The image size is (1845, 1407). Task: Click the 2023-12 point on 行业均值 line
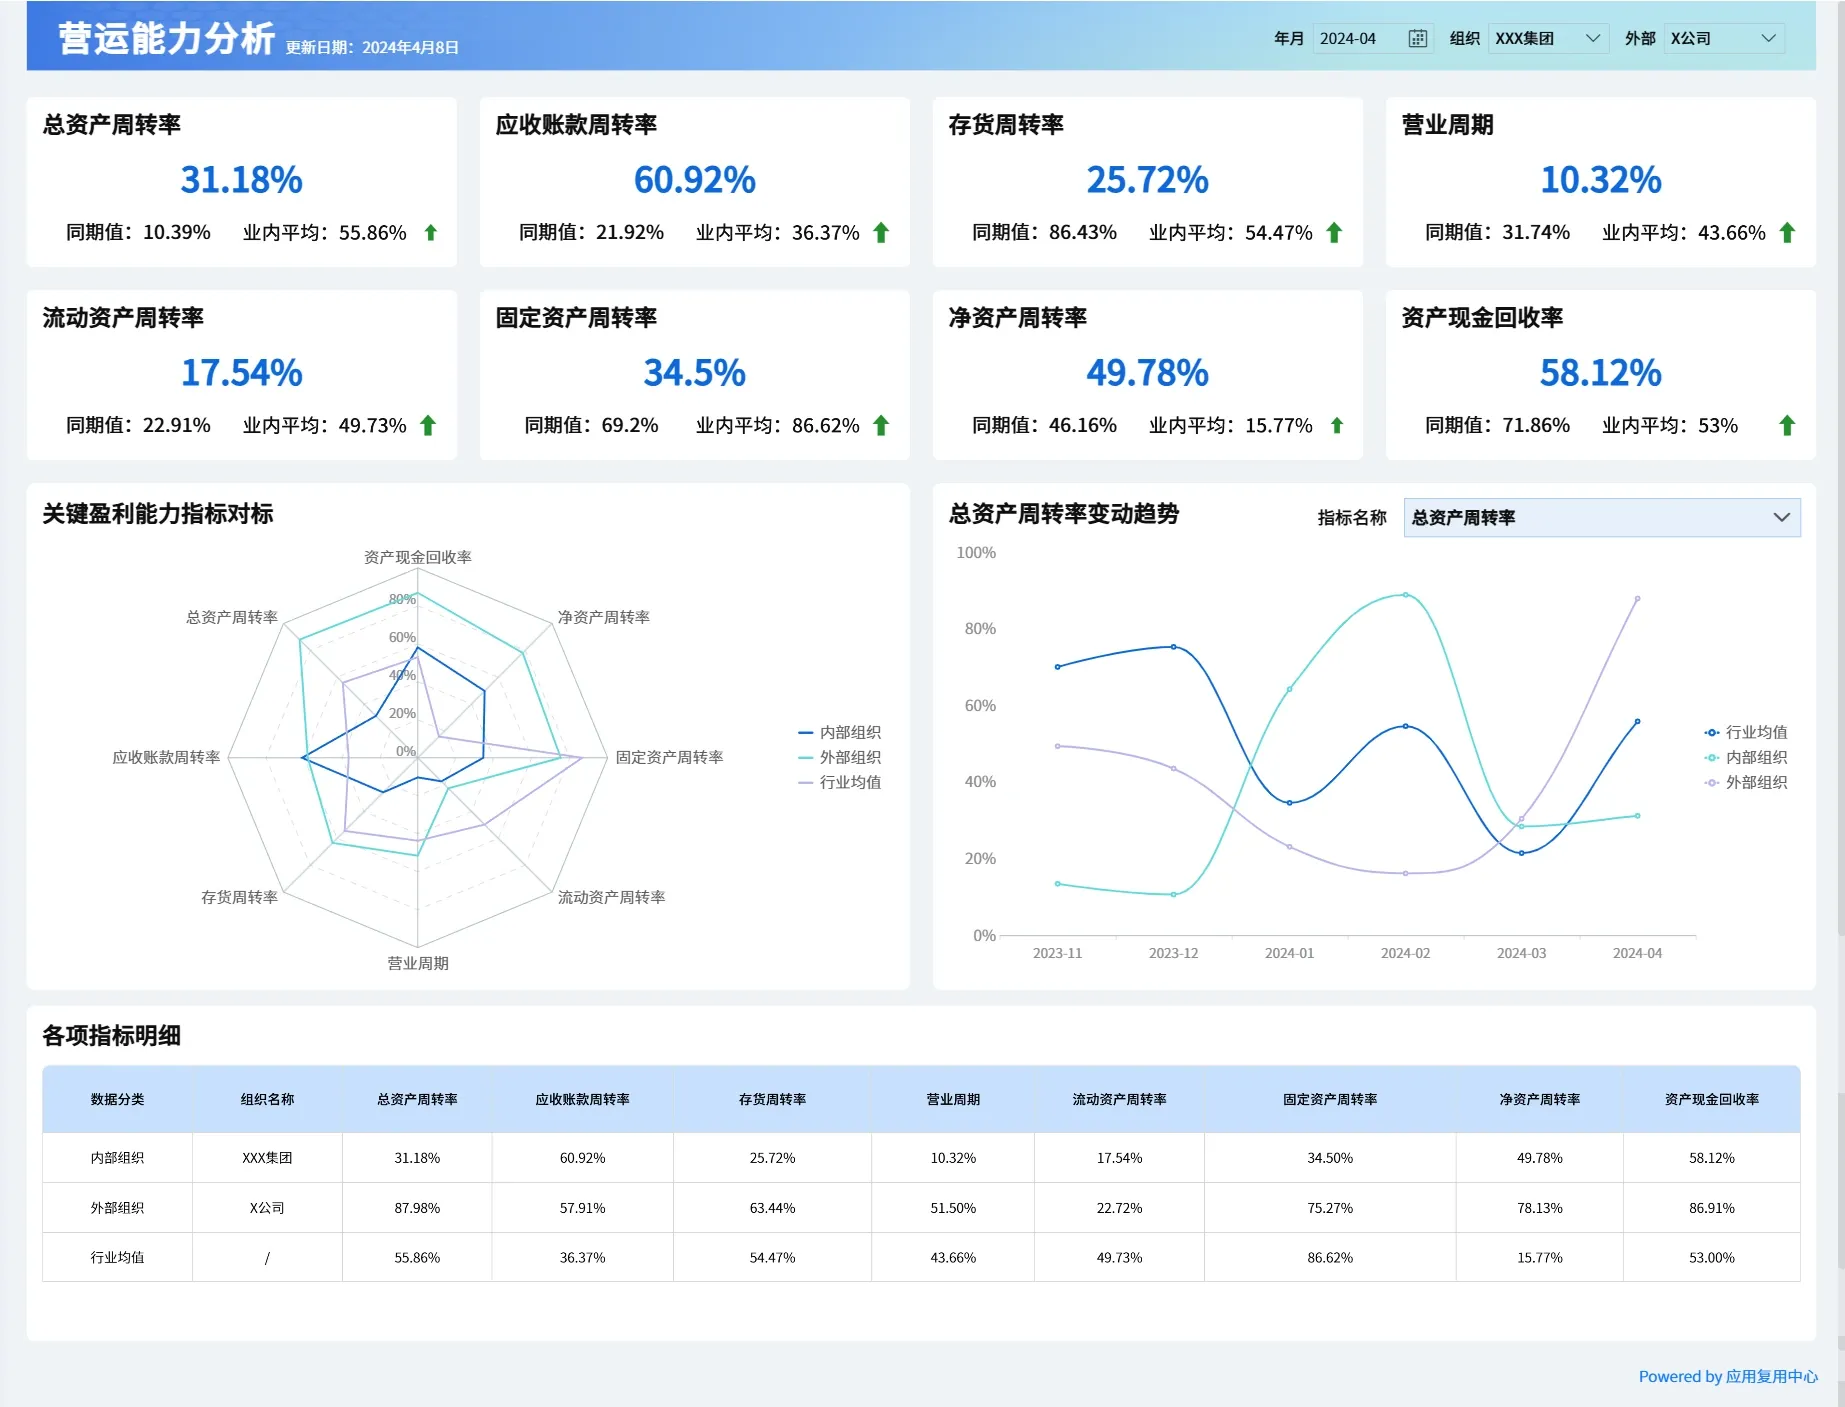click(1174, 647)
